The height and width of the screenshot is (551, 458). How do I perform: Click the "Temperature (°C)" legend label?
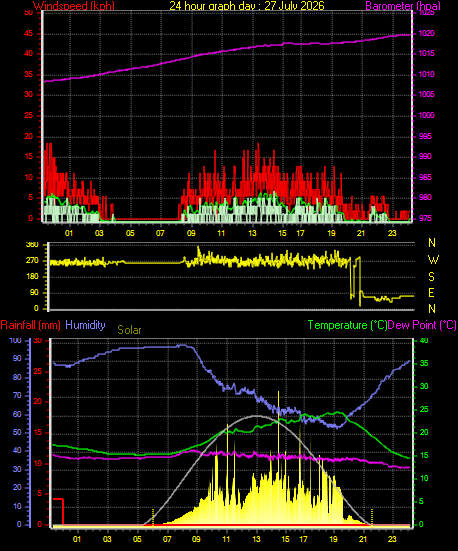(347, 325)
